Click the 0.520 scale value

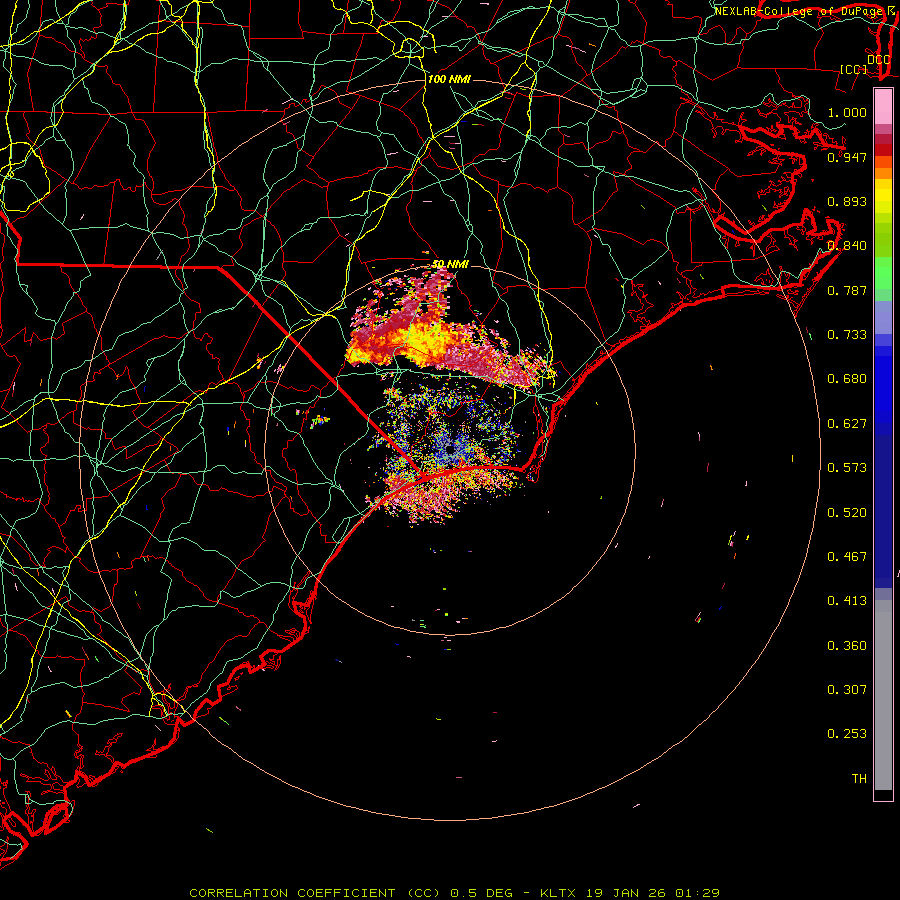point(847,513)
